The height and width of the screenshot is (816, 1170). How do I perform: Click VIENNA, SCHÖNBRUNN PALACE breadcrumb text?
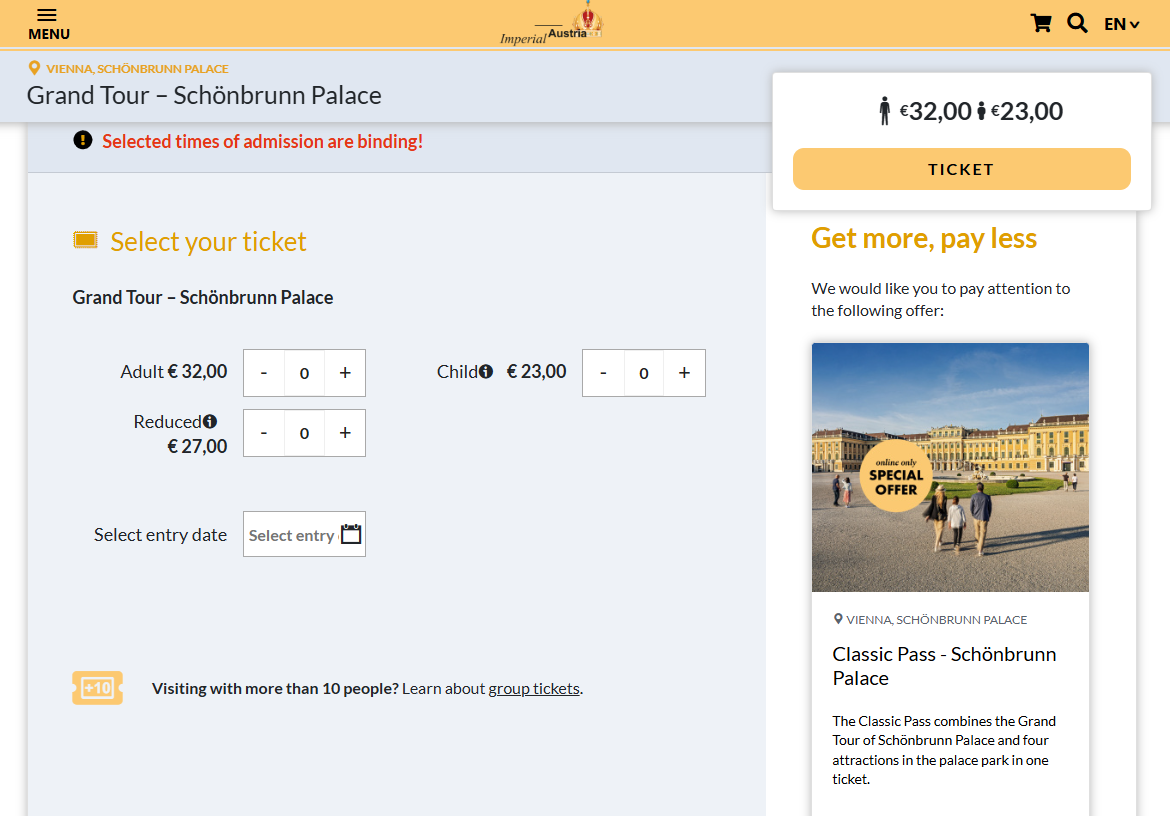pyautogui.click(x=137, y=69)
